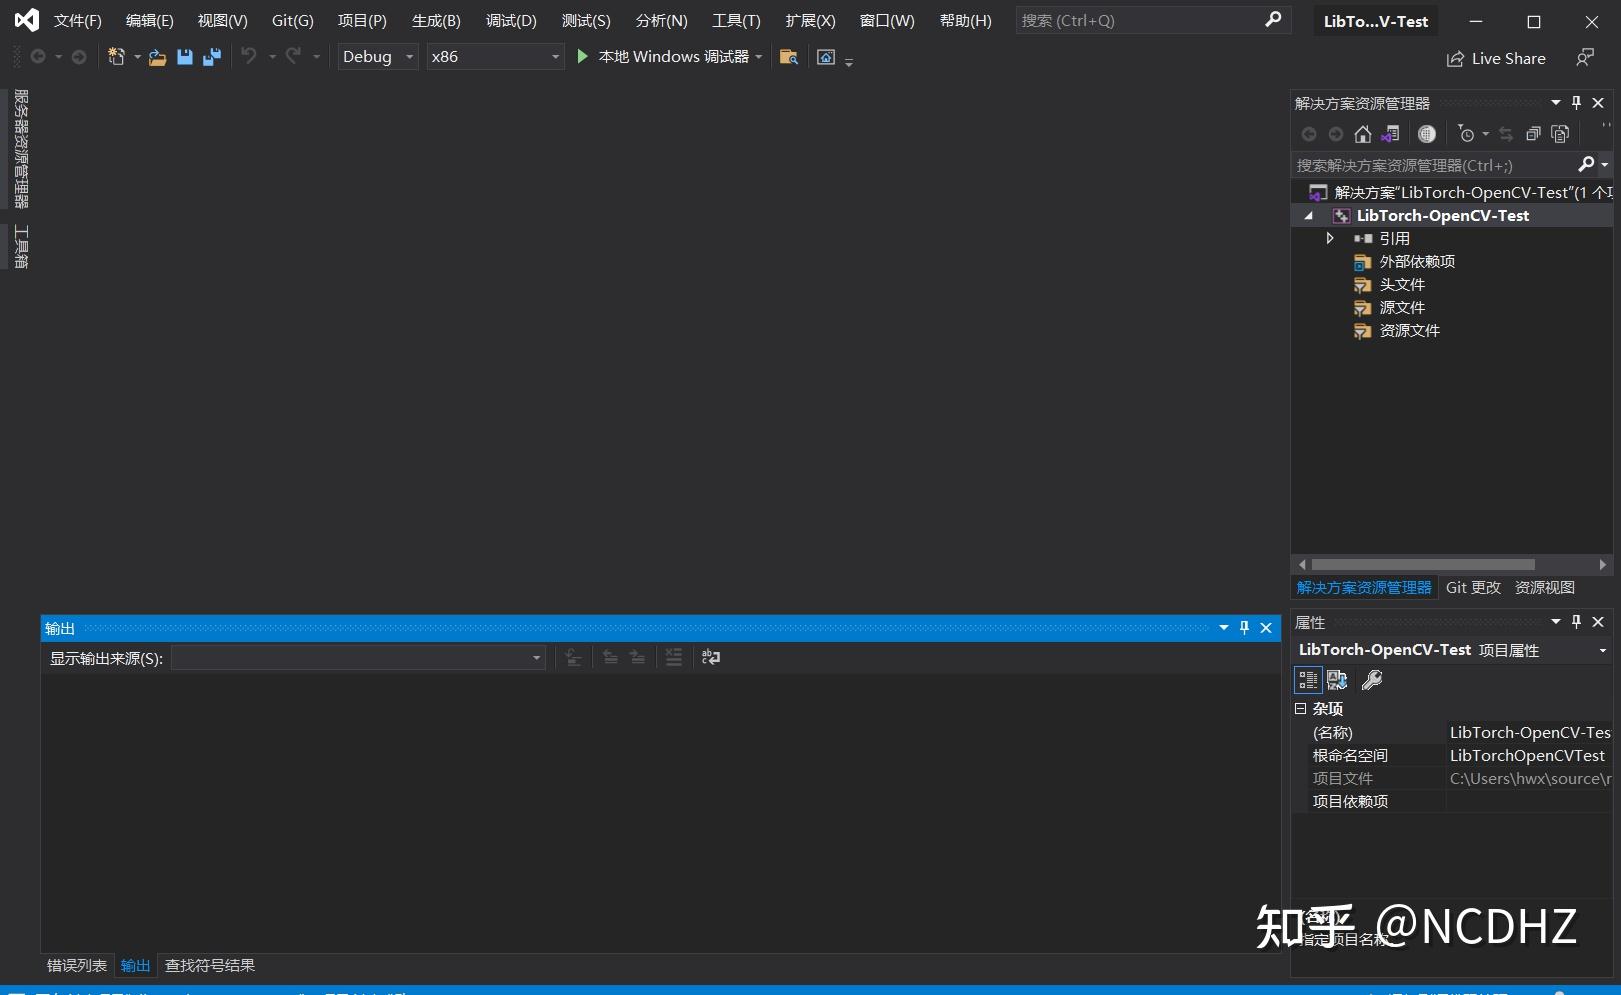The width and height of the screenshot is (1621, 995).
Task: Open the Properties icon in Solution Explorer
Action: click(1561, 133)
